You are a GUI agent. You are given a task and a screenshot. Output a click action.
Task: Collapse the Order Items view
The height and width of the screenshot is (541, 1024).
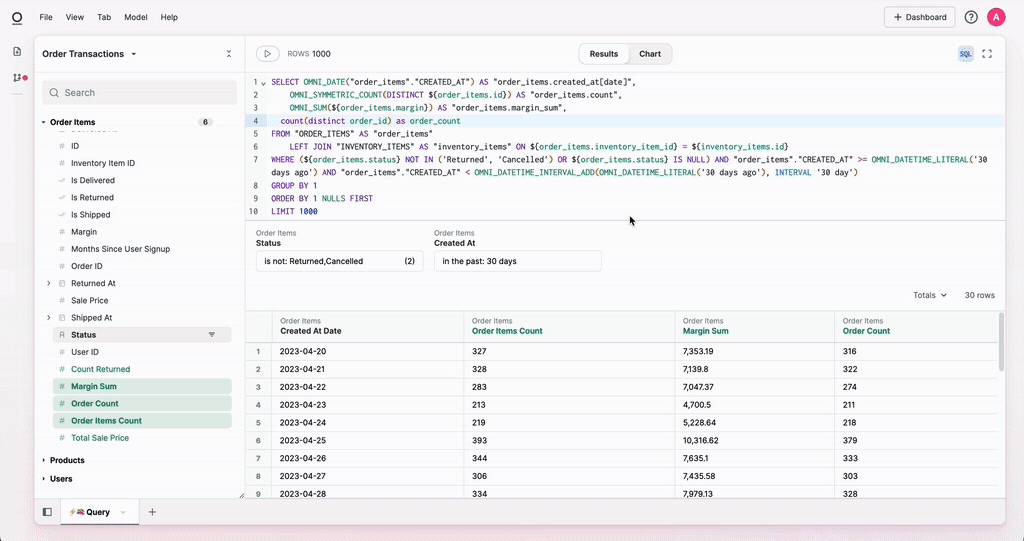pos(44,122)
